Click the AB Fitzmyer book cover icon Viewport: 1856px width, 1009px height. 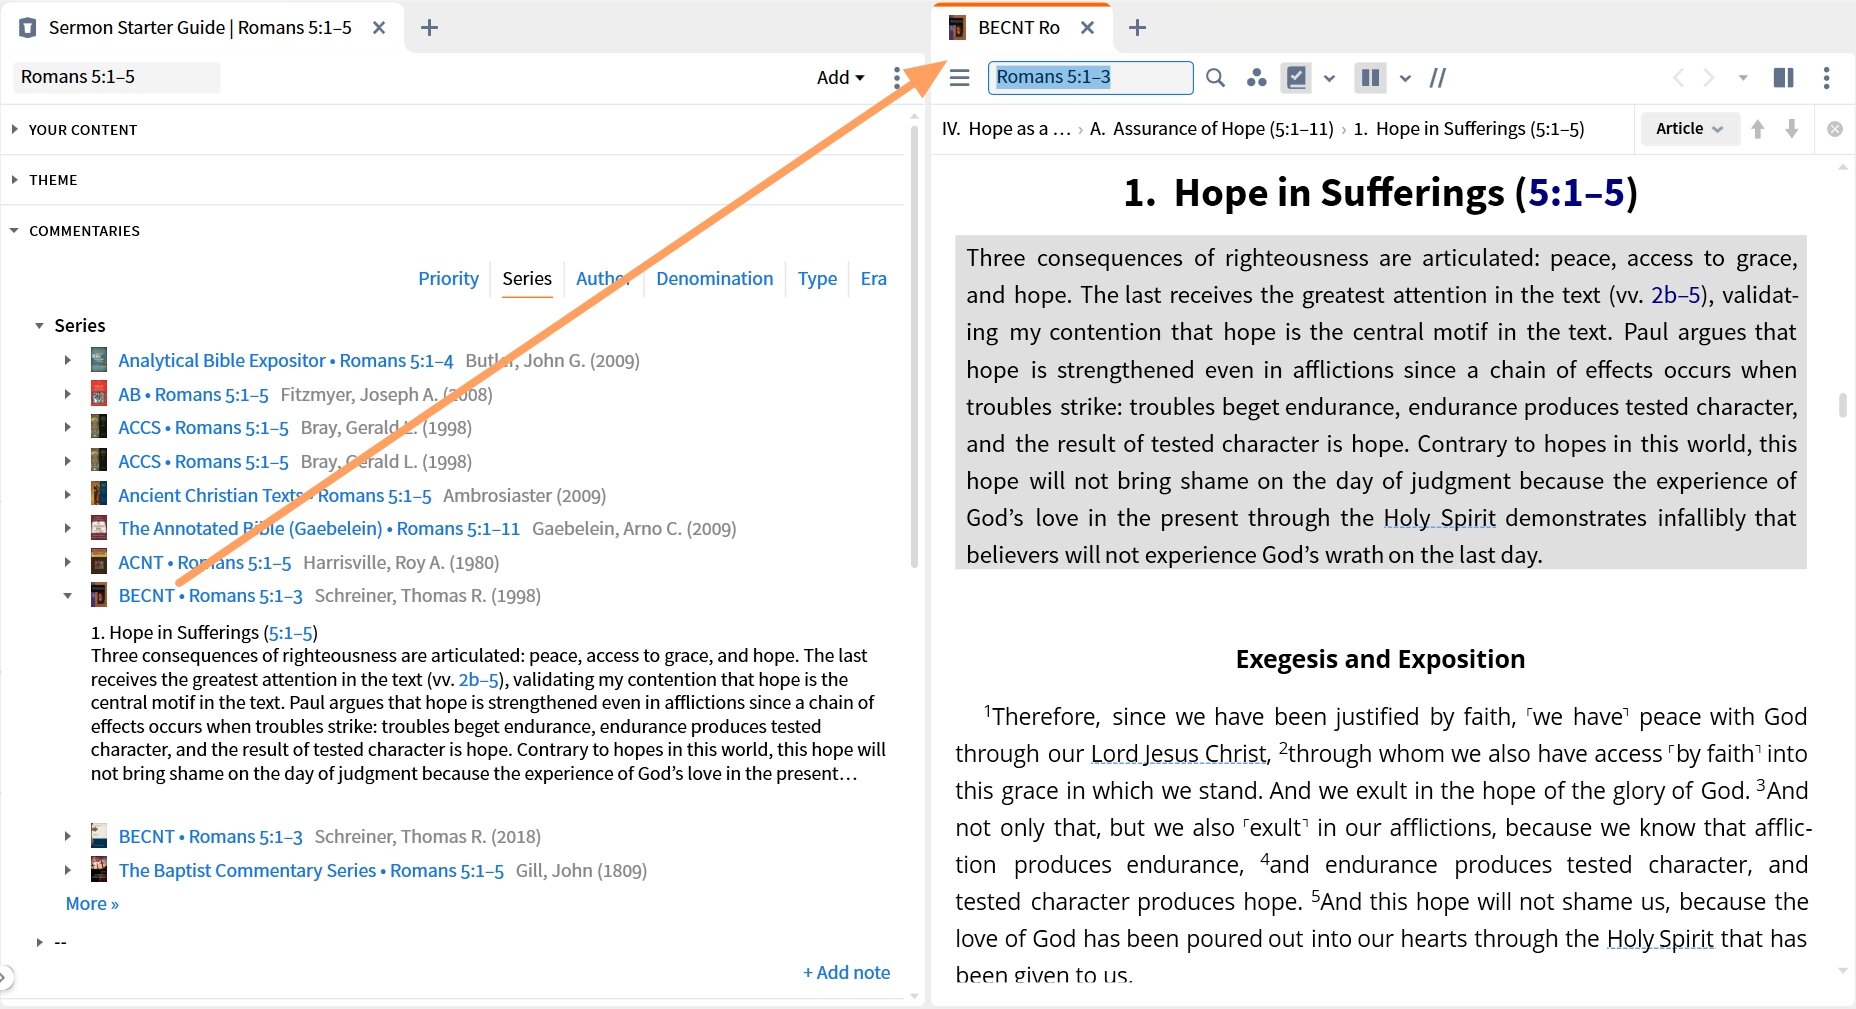pos(99,394)
